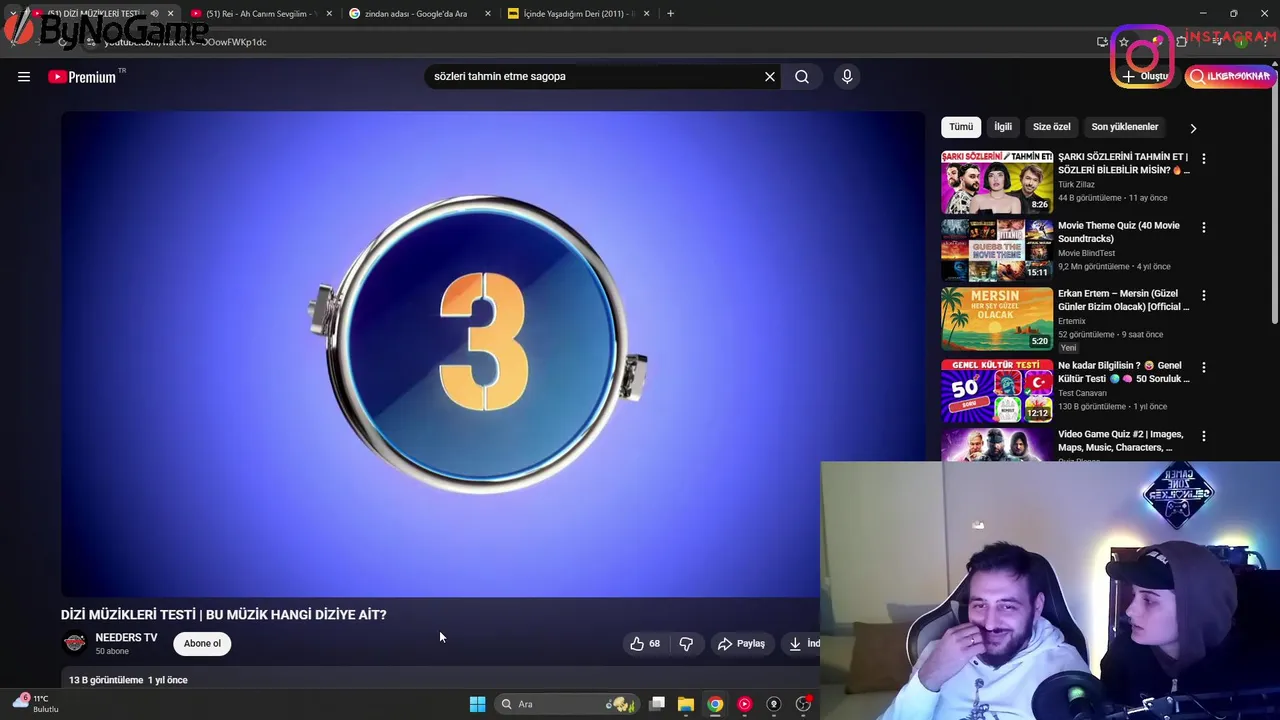Open the NEEDERS TV channel name link
This screenshot has width=1280, height=720.
click(126, 638)
